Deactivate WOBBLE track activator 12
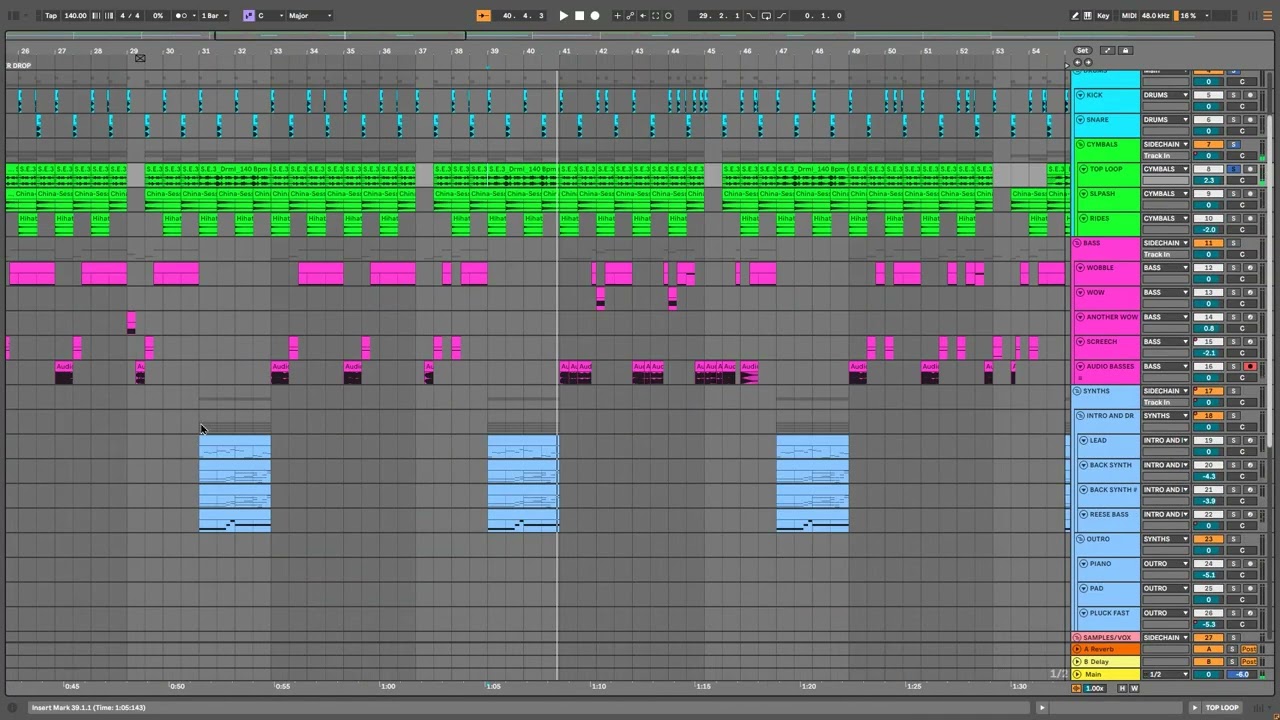 point(1208,268)
